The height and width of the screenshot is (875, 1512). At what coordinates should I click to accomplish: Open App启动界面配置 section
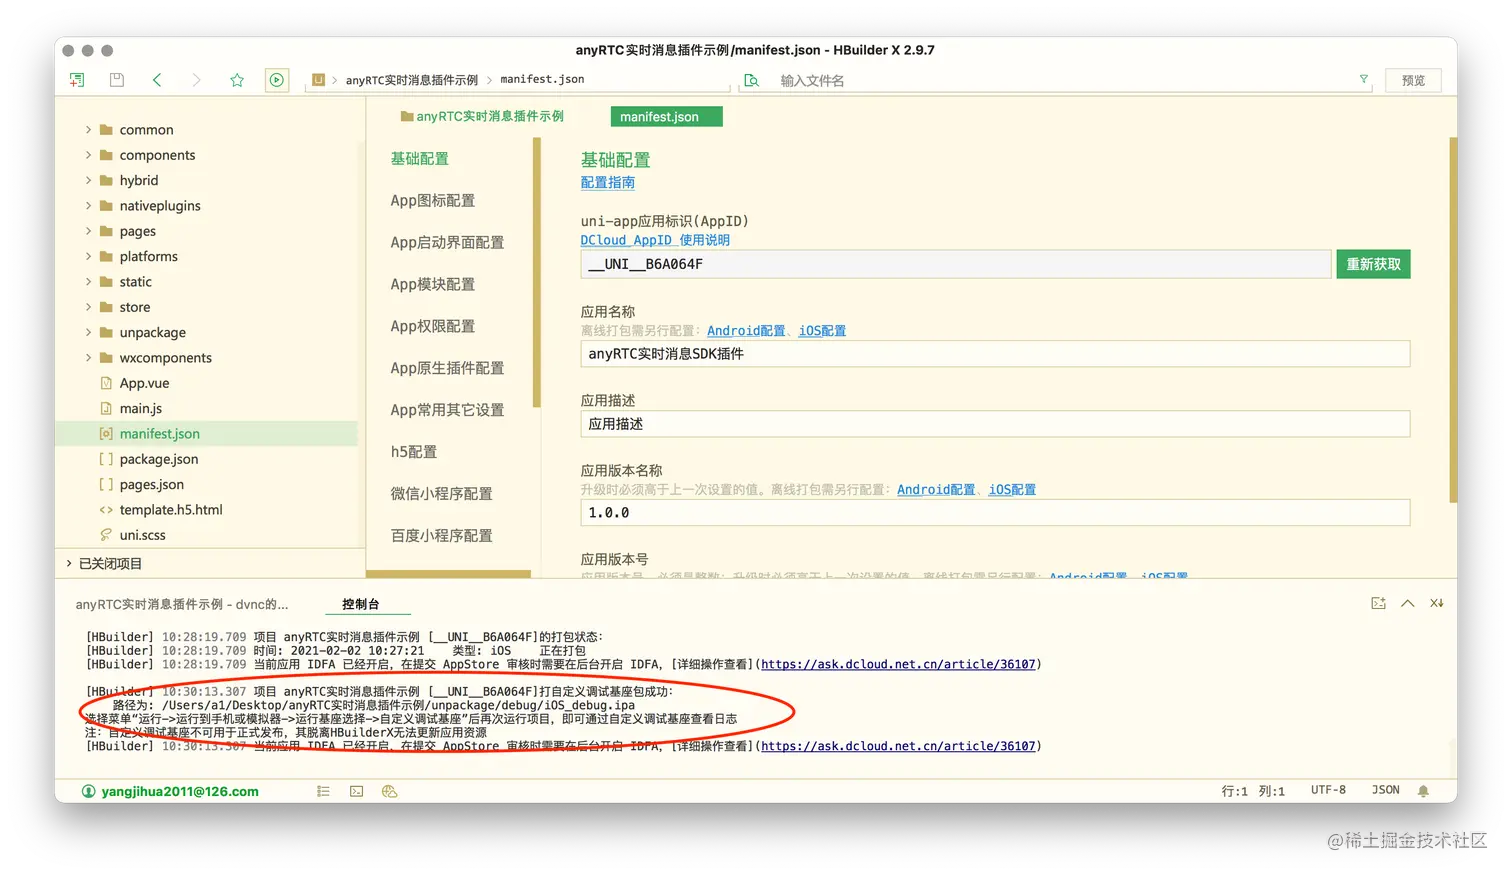(447, 243)
